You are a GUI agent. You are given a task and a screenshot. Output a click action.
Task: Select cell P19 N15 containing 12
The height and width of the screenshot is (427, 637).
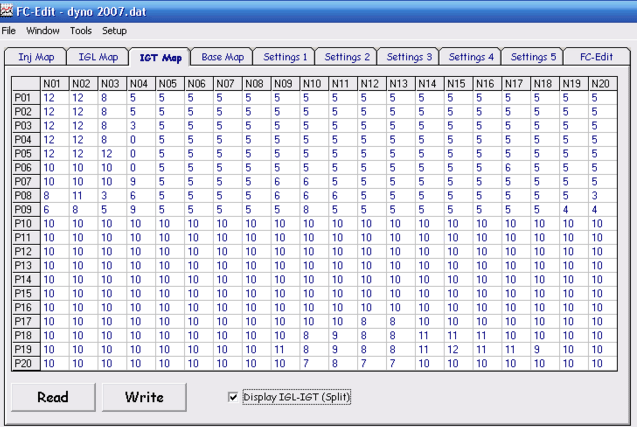[x=459, y=349]
